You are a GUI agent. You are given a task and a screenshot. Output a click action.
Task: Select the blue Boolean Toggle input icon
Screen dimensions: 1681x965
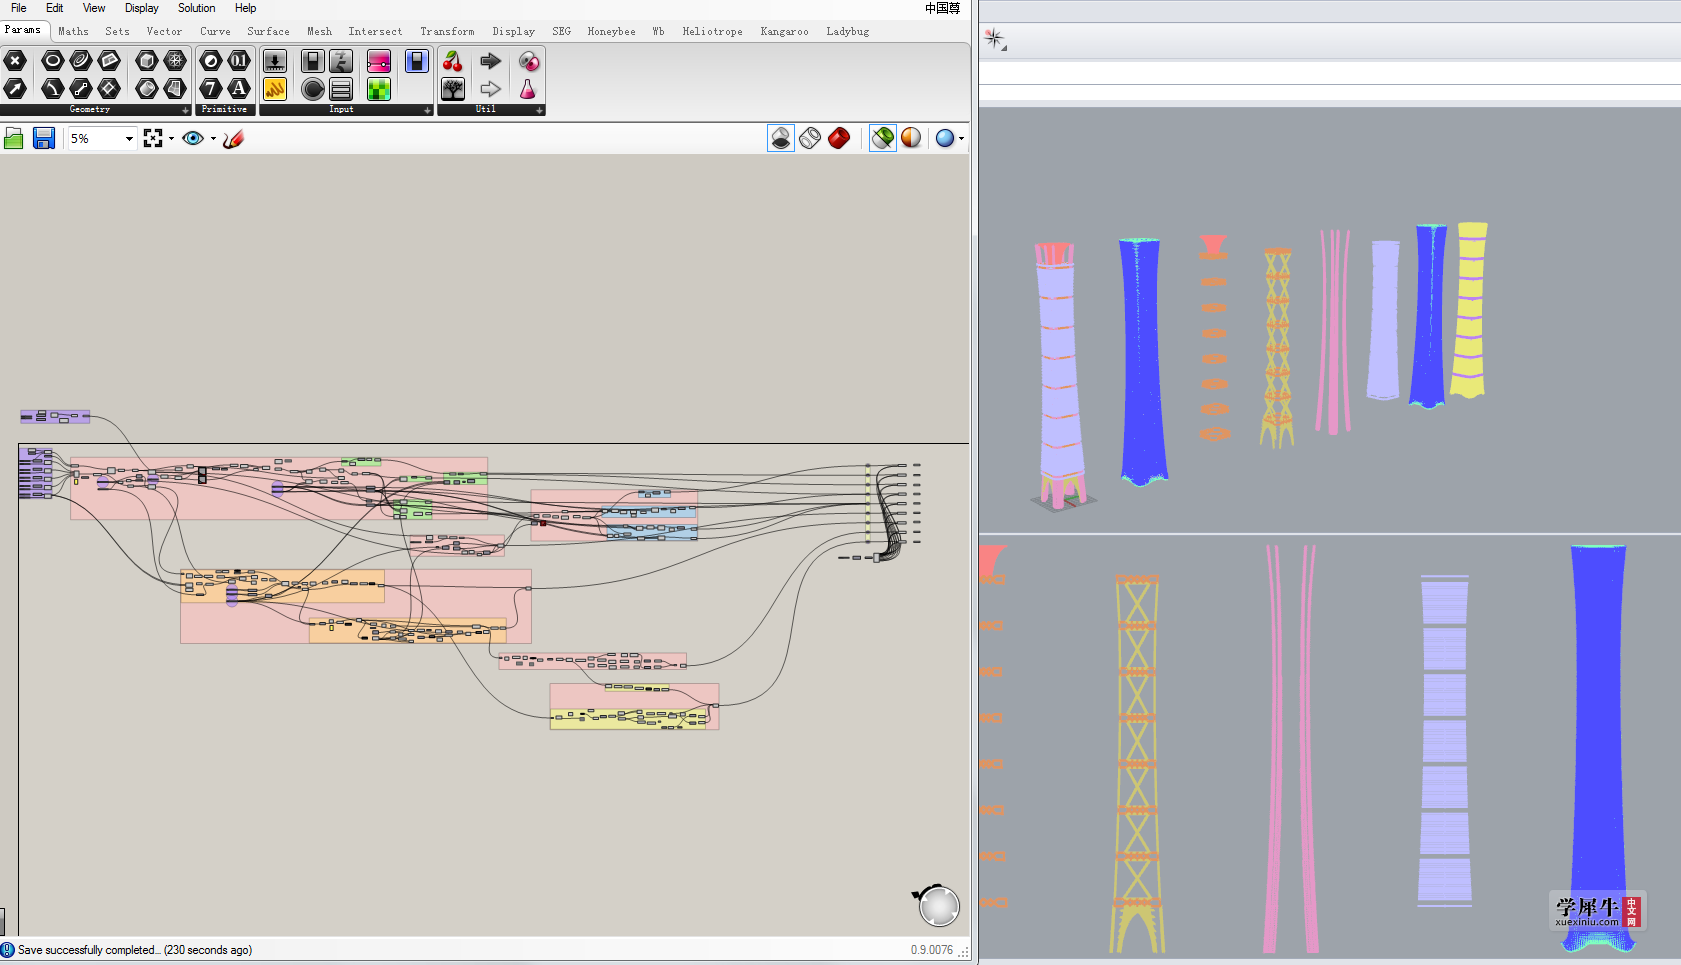click(x=417, y=61)
